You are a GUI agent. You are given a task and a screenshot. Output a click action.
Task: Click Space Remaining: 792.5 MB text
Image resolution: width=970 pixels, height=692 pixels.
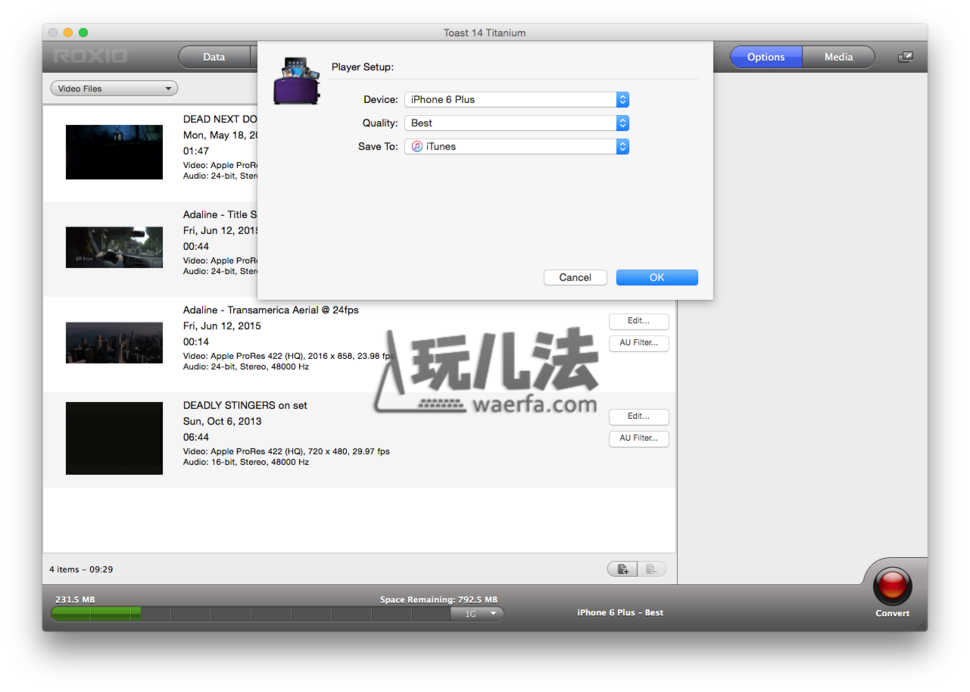[439, 599]
